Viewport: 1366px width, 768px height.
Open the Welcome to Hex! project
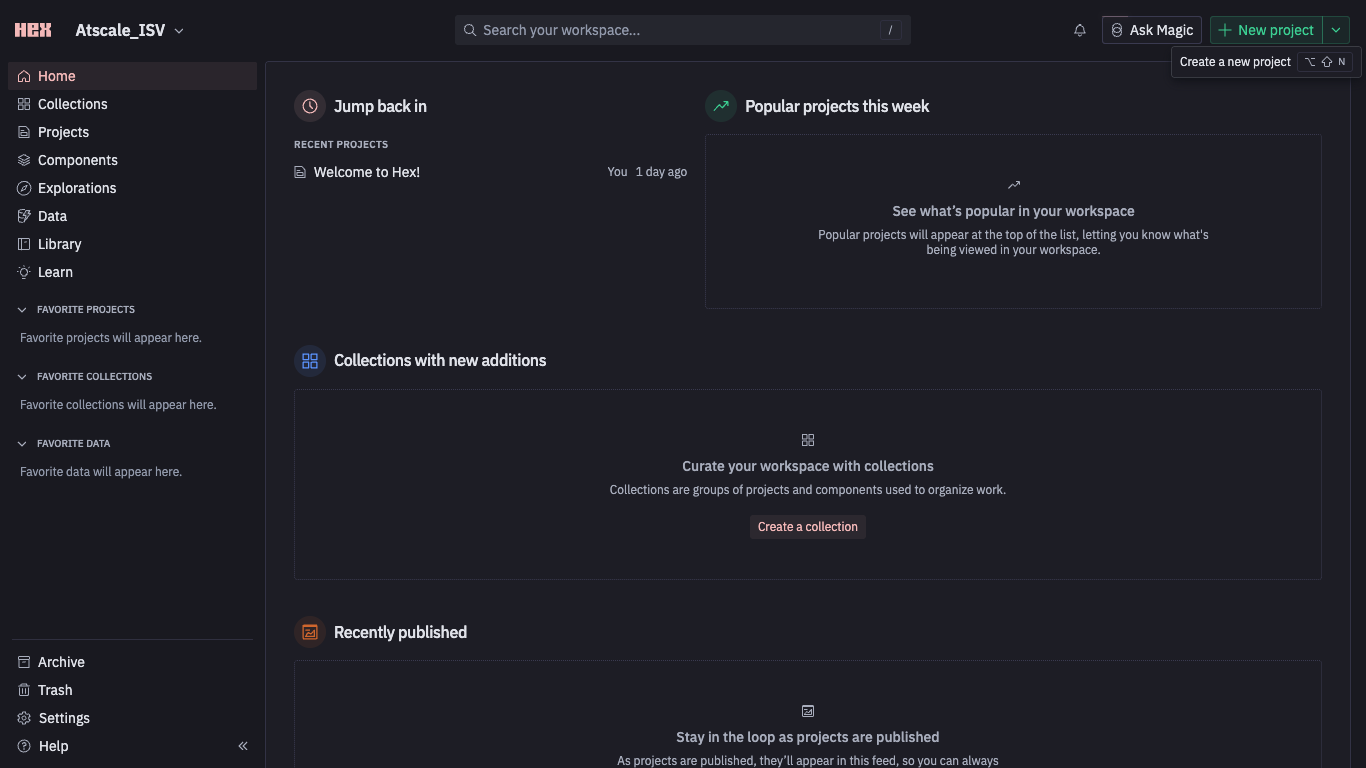pos(367,172)
